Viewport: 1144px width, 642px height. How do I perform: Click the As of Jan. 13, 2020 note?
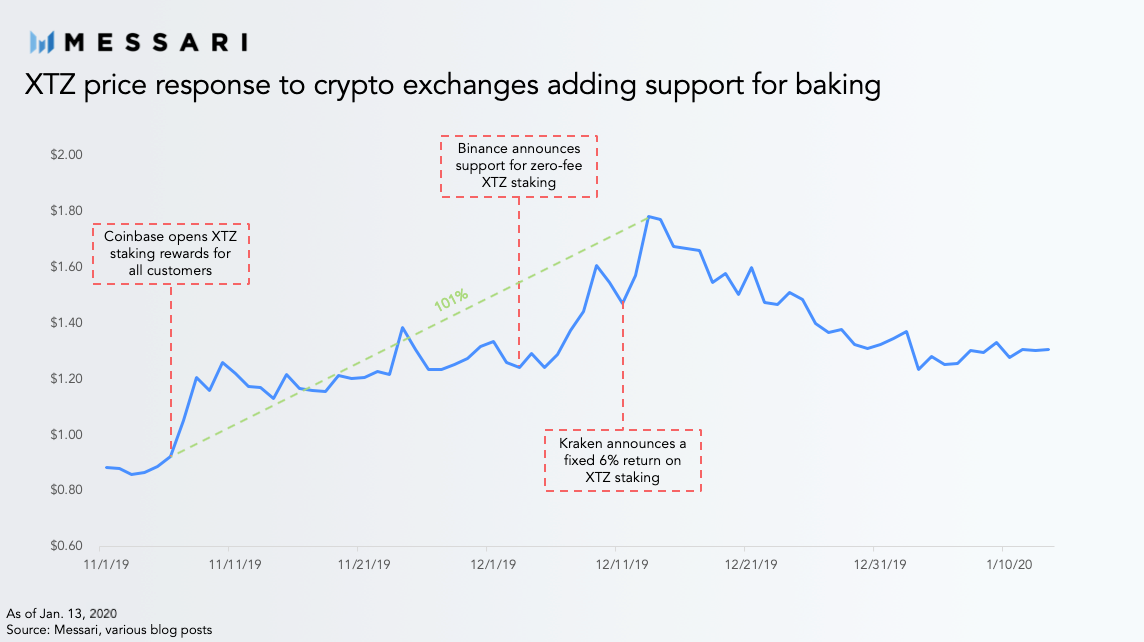point(61,614)
